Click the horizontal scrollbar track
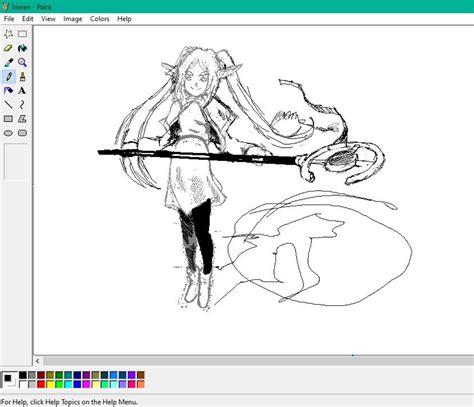This screenshot has width=474, height=407. (258, 361)
